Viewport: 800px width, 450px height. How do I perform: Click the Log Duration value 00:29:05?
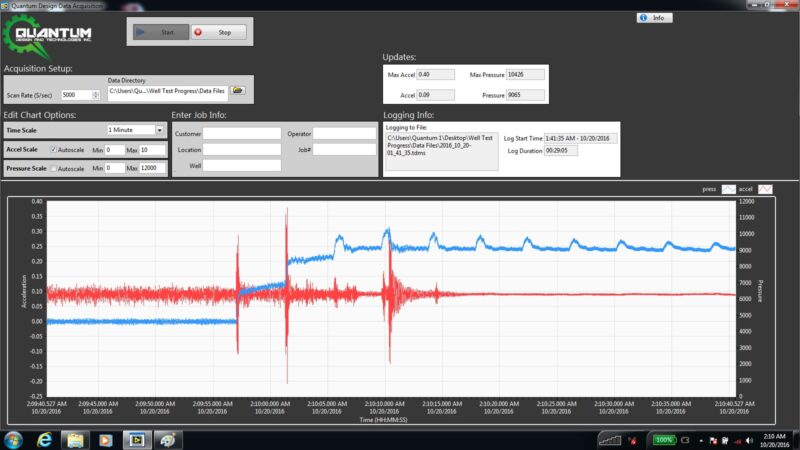click(x=560, y=151)
